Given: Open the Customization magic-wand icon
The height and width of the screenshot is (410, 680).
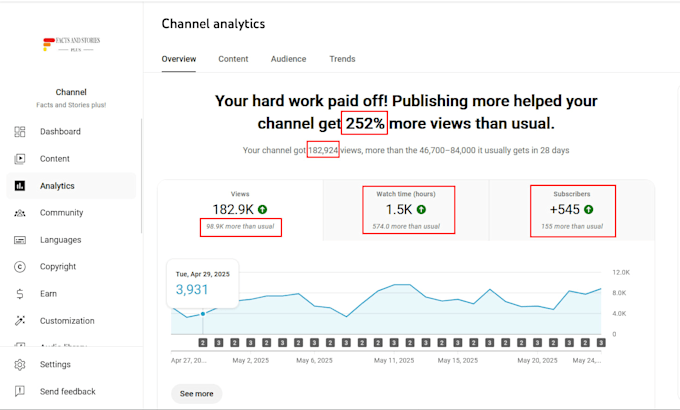Looking at the screenshot, I should [20, 321].
